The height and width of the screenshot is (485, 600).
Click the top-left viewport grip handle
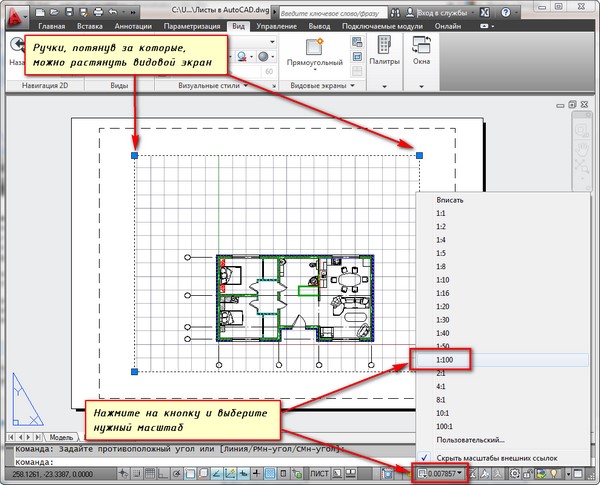134,156
